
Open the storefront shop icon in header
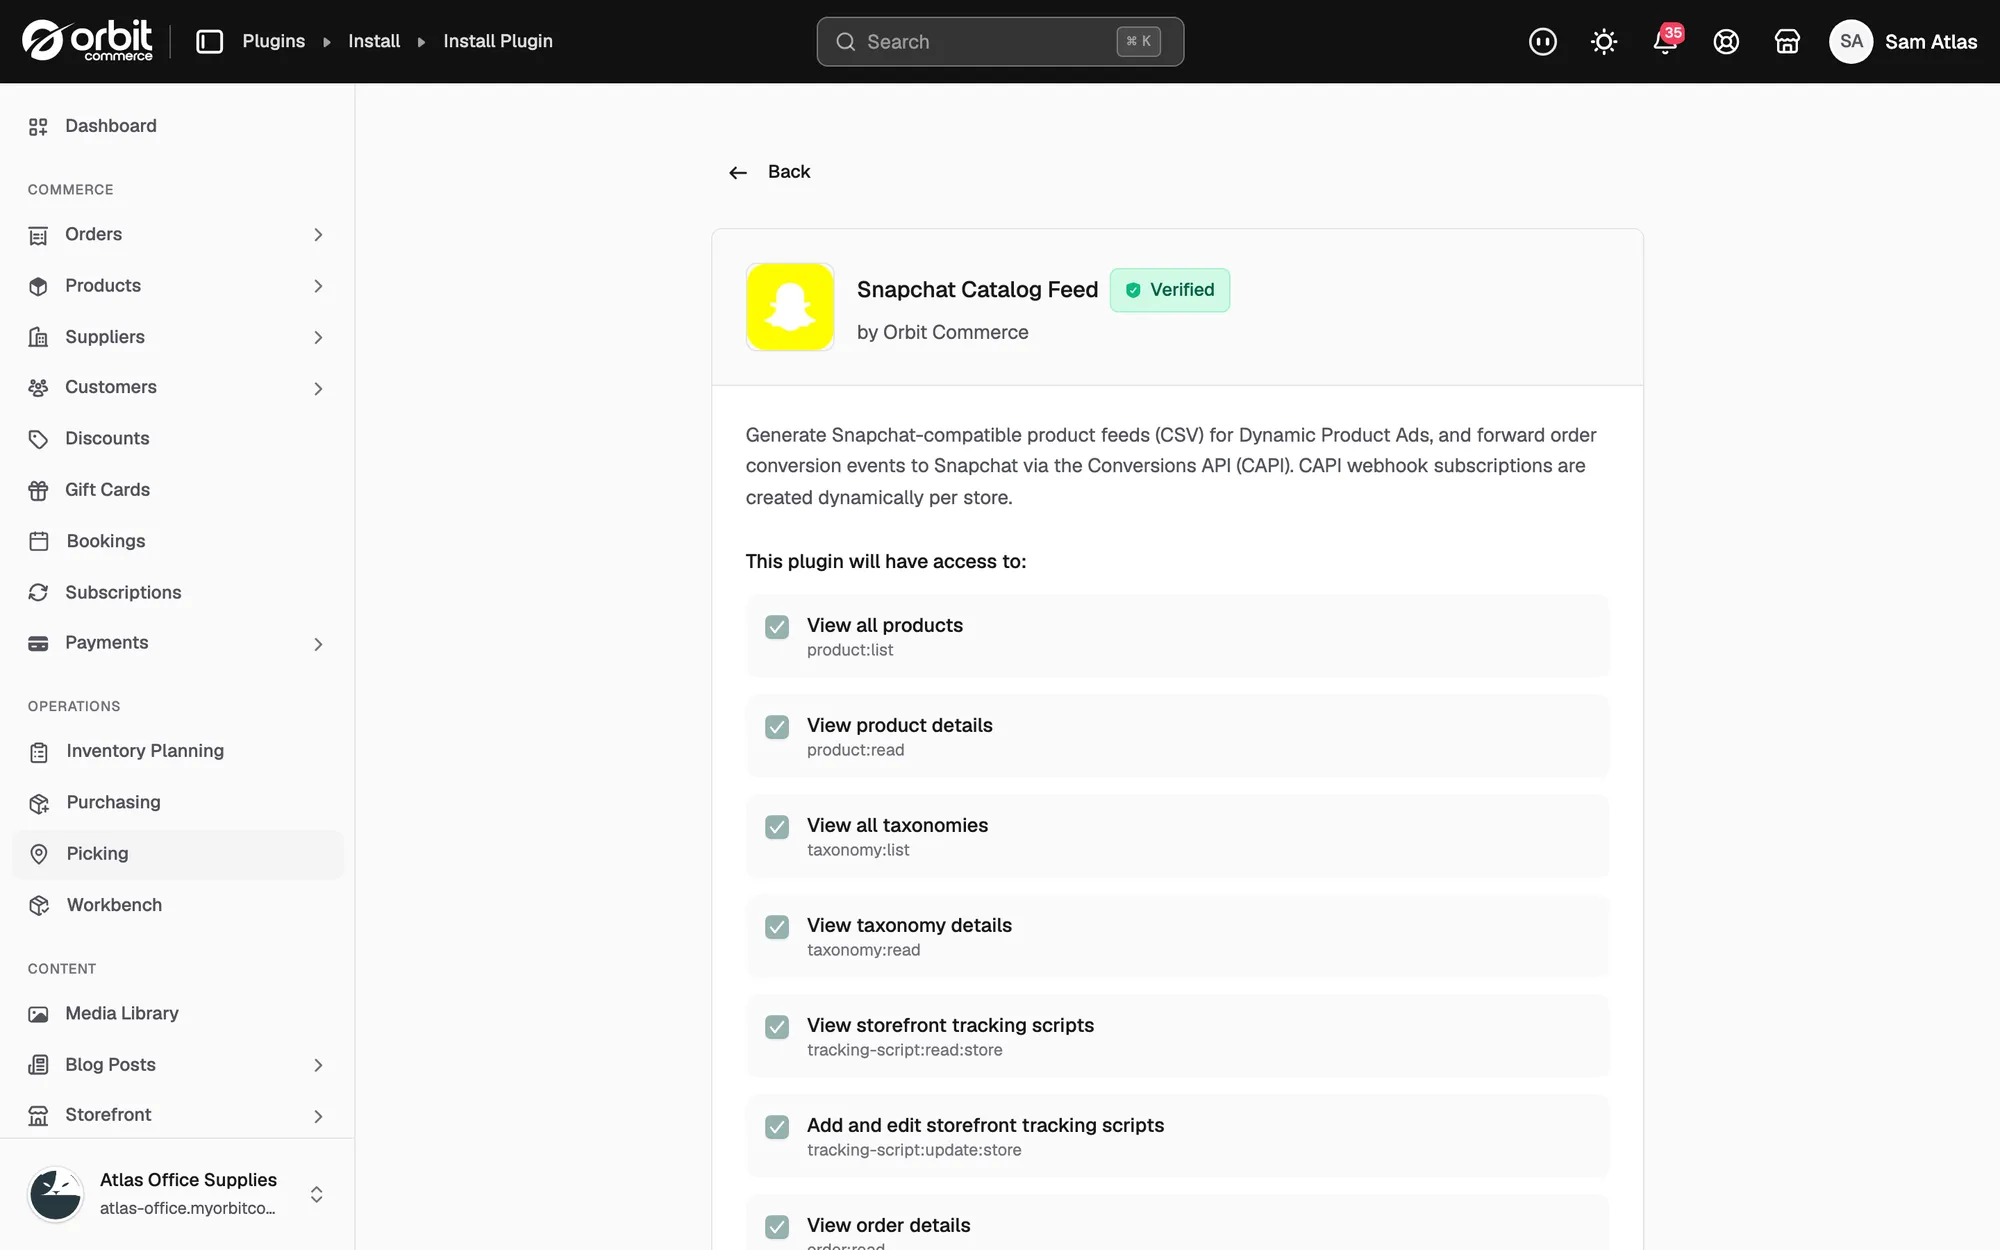1787,42
